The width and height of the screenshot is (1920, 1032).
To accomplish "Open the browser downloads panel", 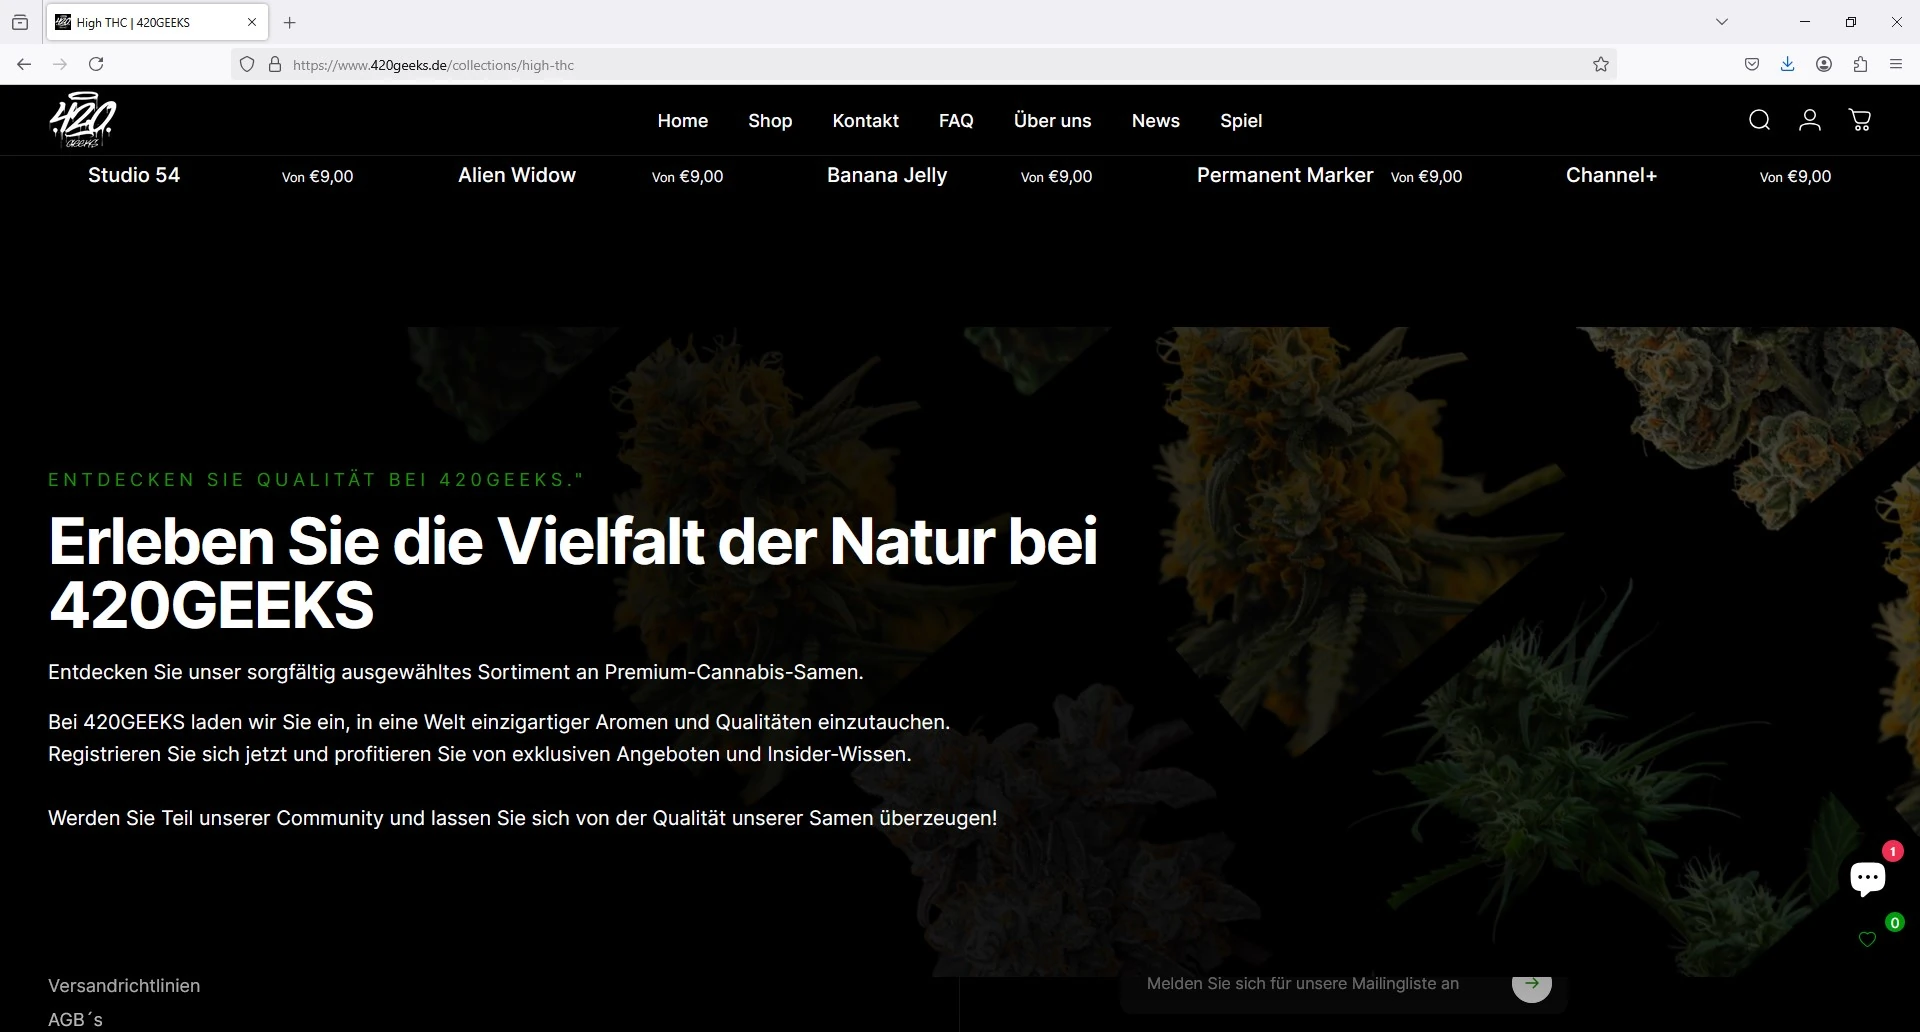I will (1788, 64).
